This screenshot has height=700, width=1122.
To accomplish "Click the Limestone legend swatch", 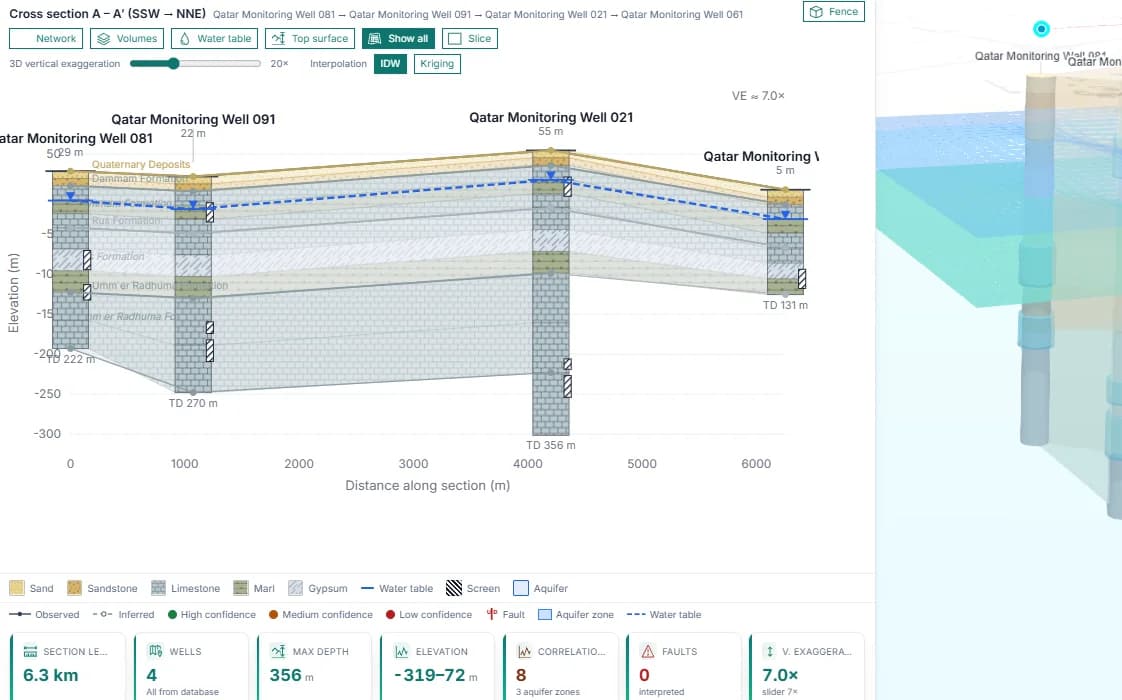I will (158, 588).
